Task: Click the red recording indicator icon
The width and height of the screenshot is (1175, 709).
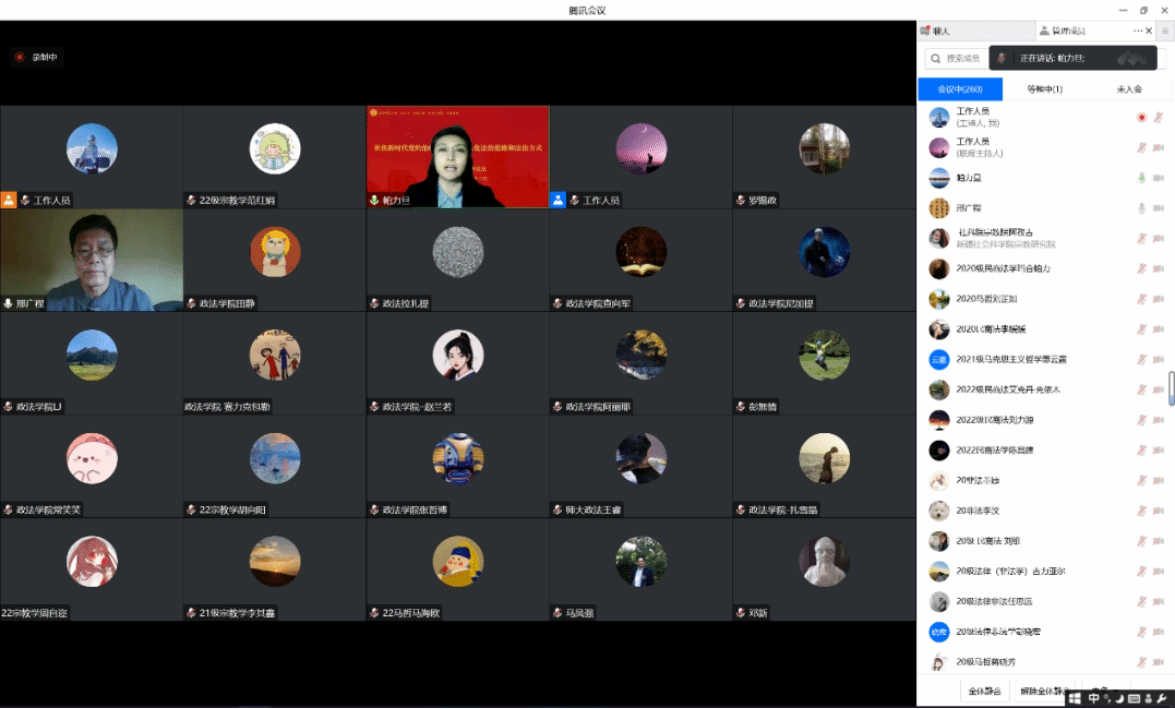Action: (19, 57)
